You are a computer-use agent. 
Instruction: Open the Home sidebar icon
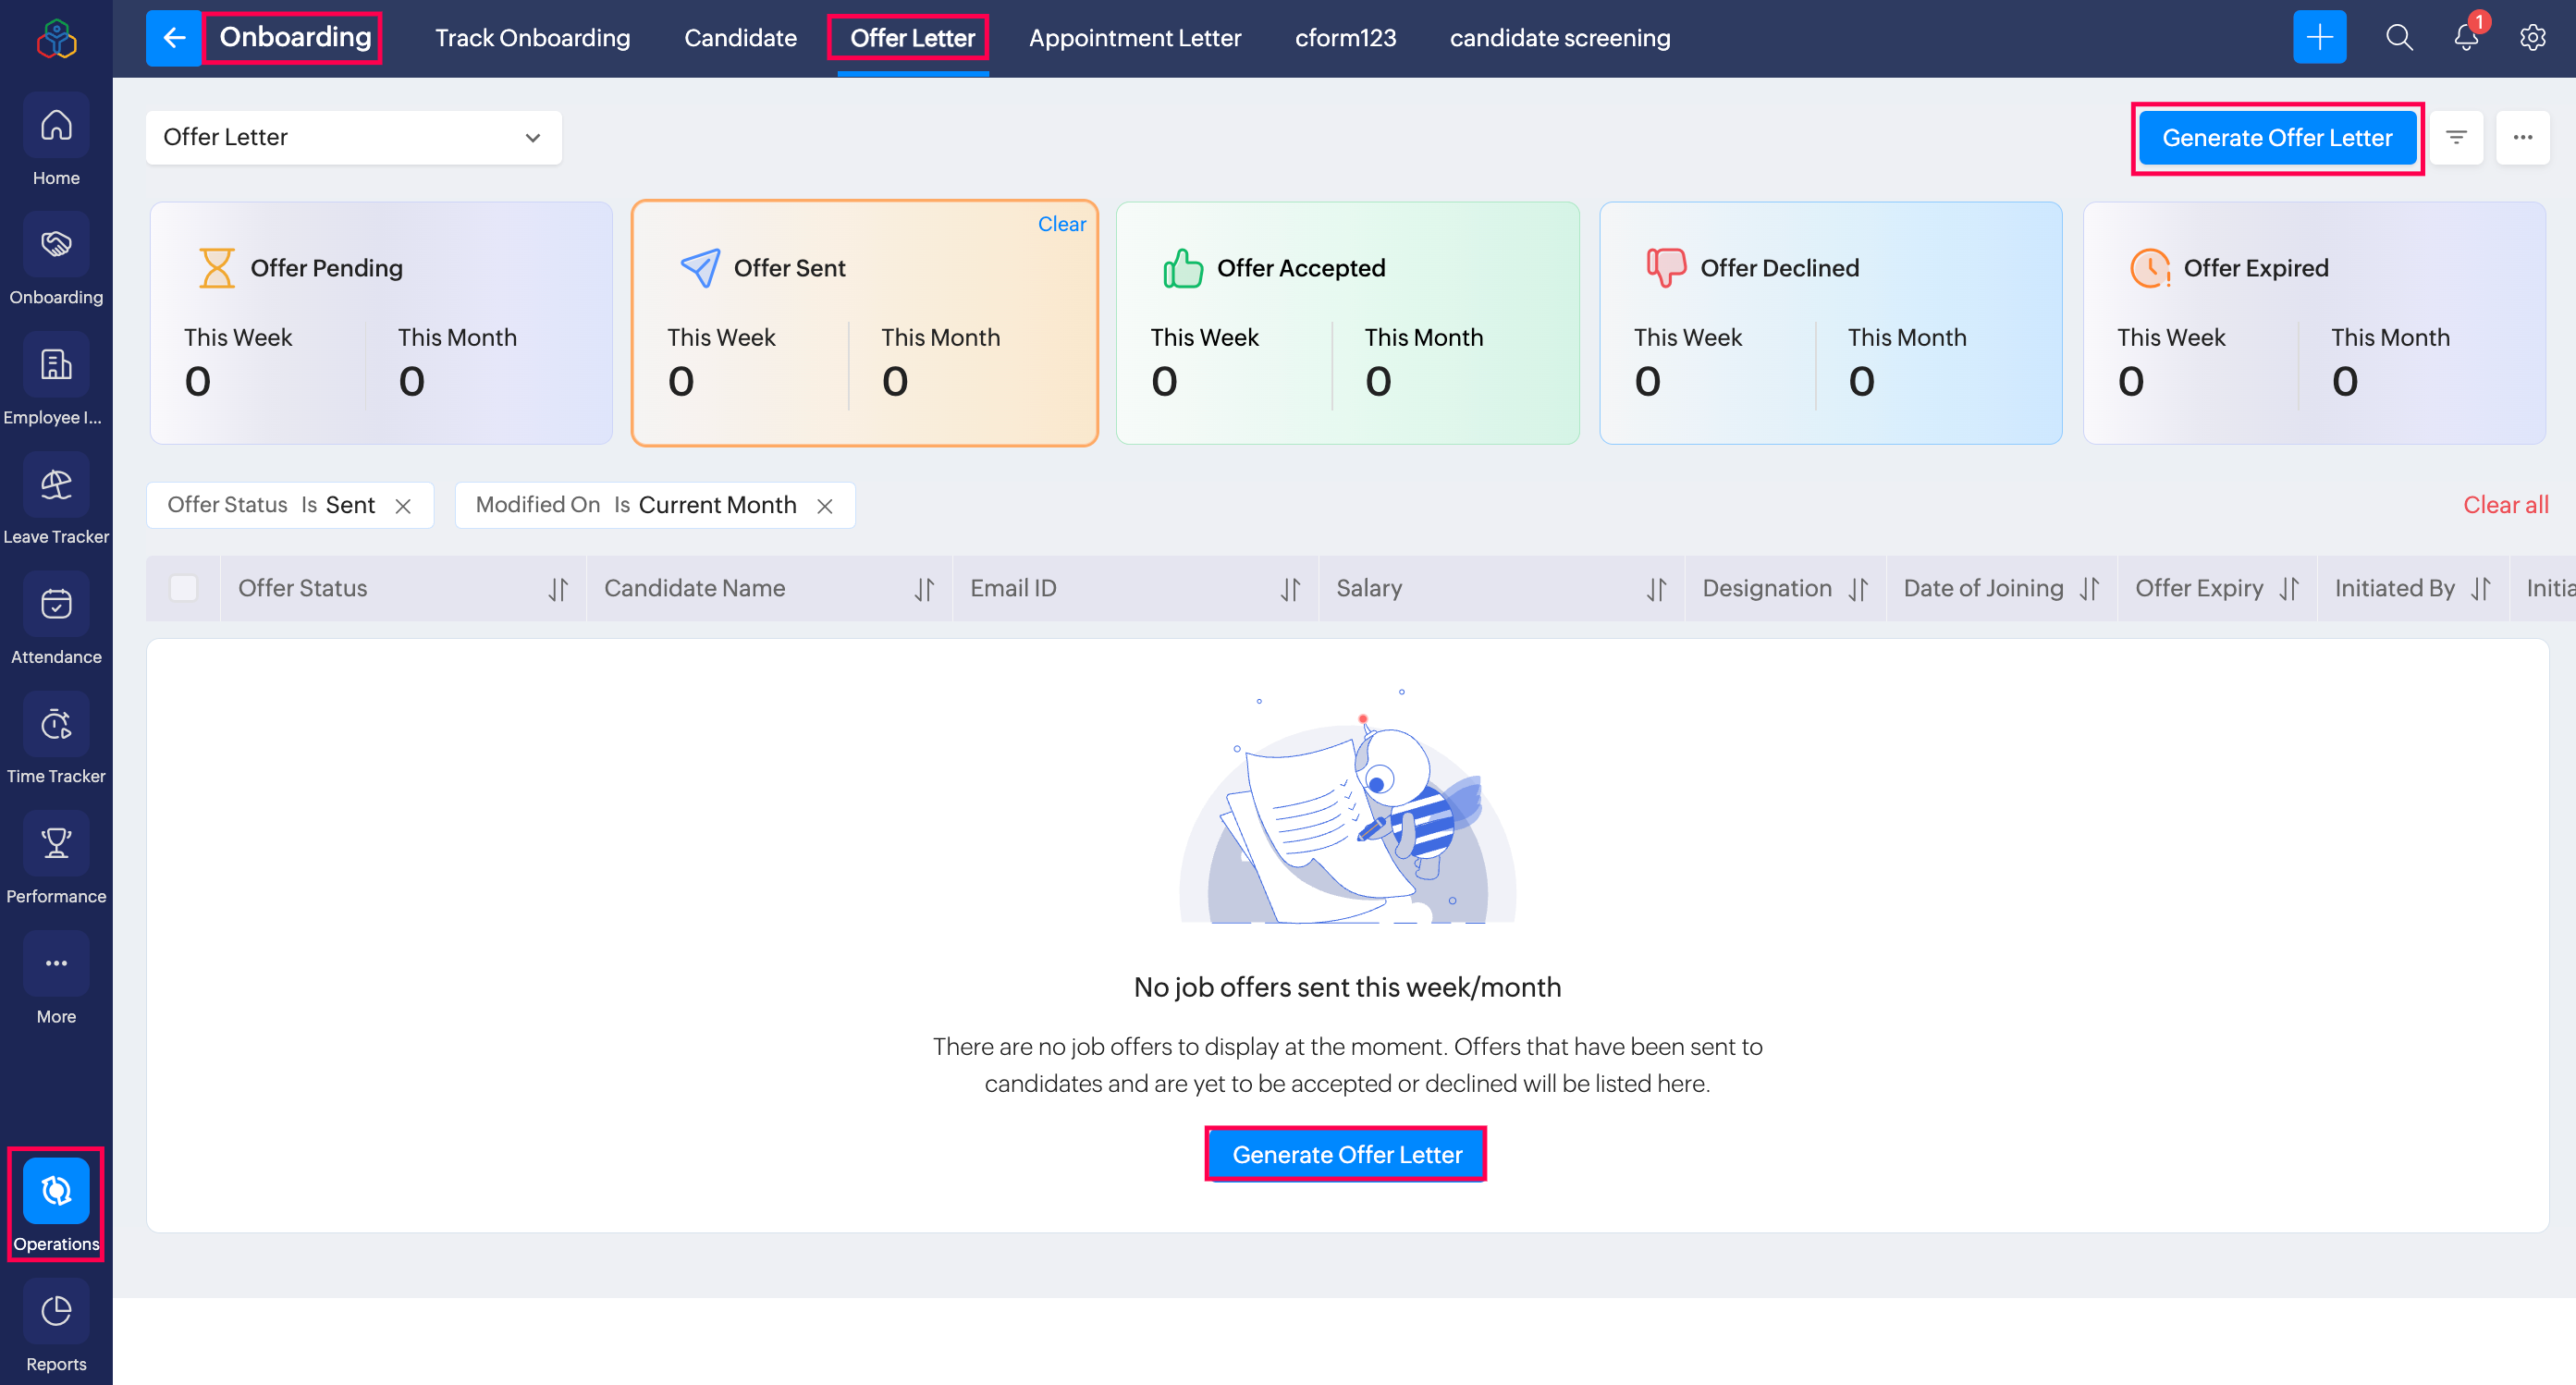[x=56, y=127]
